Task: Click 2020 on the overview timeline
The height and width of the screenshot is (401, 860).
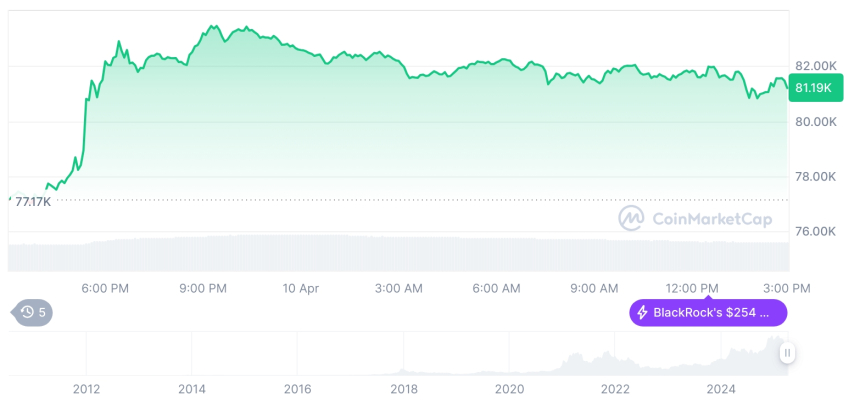Action: [509, 388]
